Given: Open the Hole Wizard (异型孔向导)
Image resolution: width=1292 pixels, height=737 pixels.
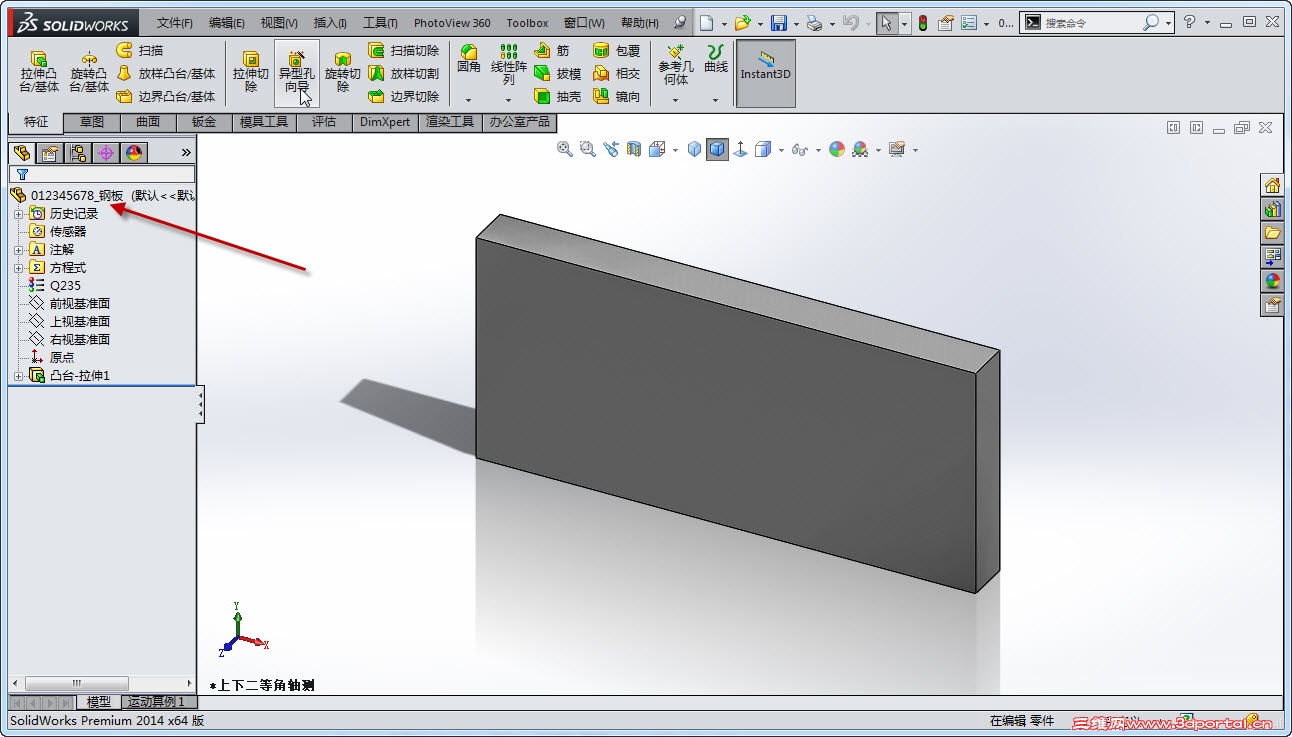Looking at the screenshot, I should click(296, 72).
